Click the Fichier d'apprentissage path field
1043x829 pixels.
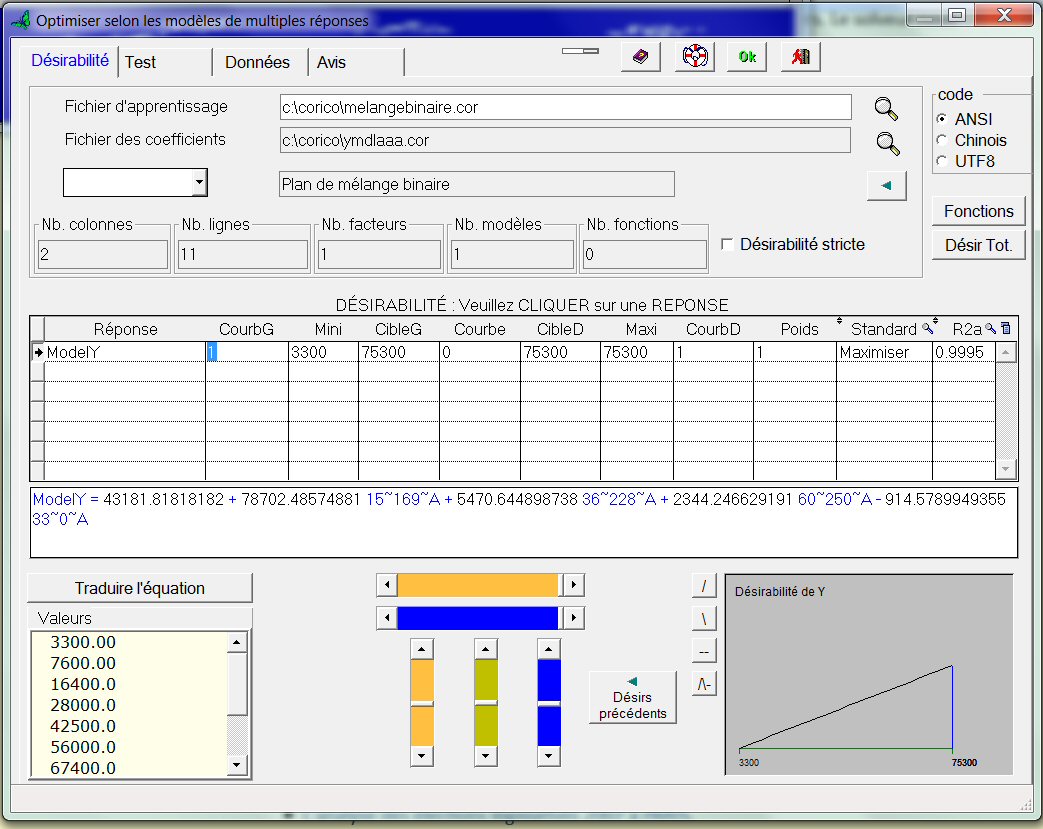click(565, 107)
